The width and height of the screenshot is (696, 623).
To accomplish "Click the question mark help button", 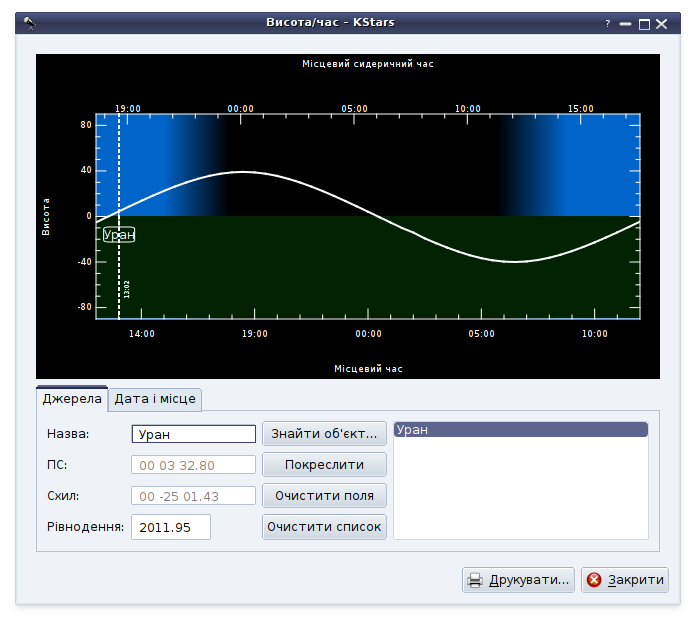I will pyautogui.click(x=607, y=23).
